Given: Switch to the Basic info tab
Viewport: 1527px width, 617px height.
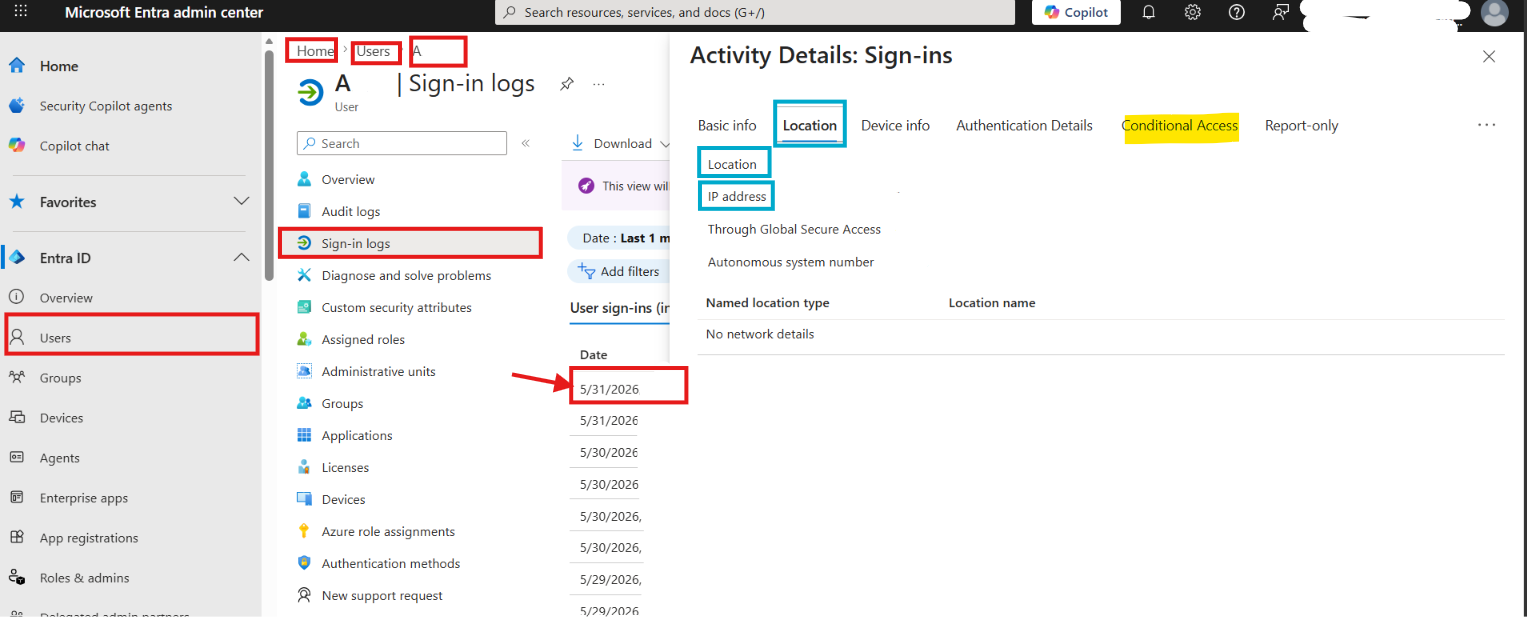Looking at the screenshot, I should click(x=727, y=126).
